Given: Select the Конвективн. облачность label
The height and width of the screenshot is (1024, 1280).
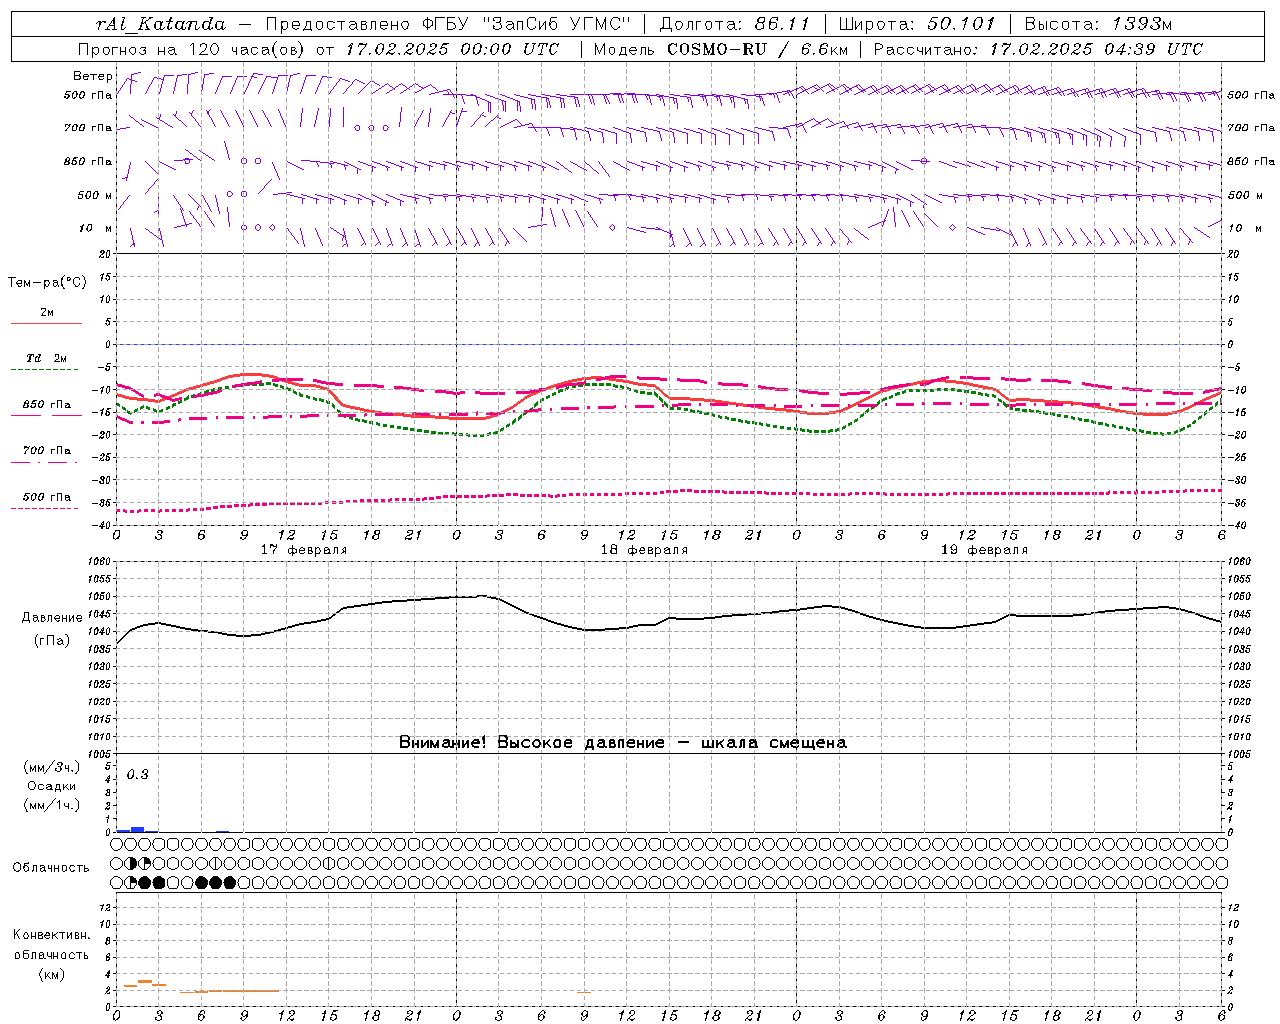Looking at the screenshot, I should click(x=51, y=945).
